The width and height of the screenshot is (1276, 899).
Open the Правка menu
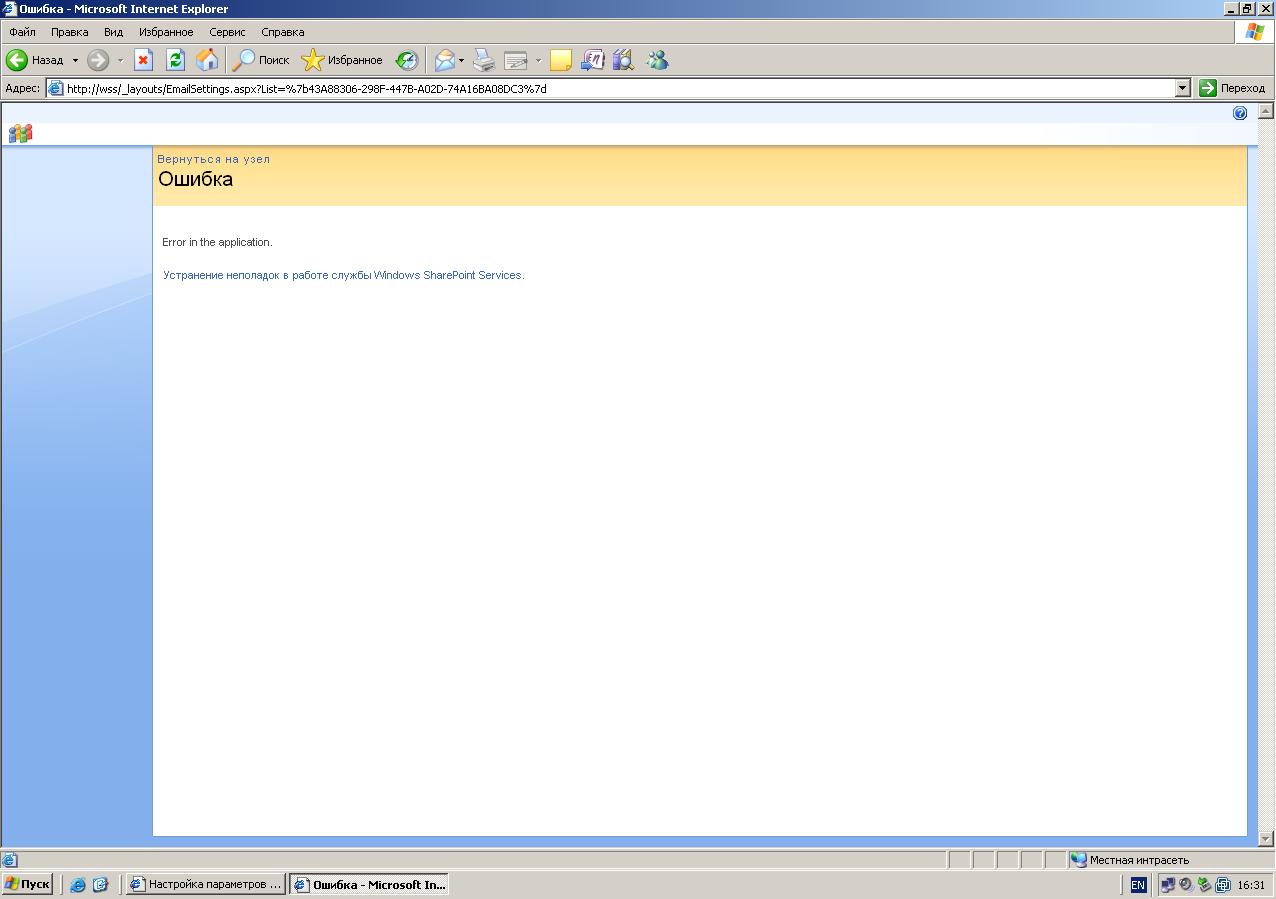[69, 32]
